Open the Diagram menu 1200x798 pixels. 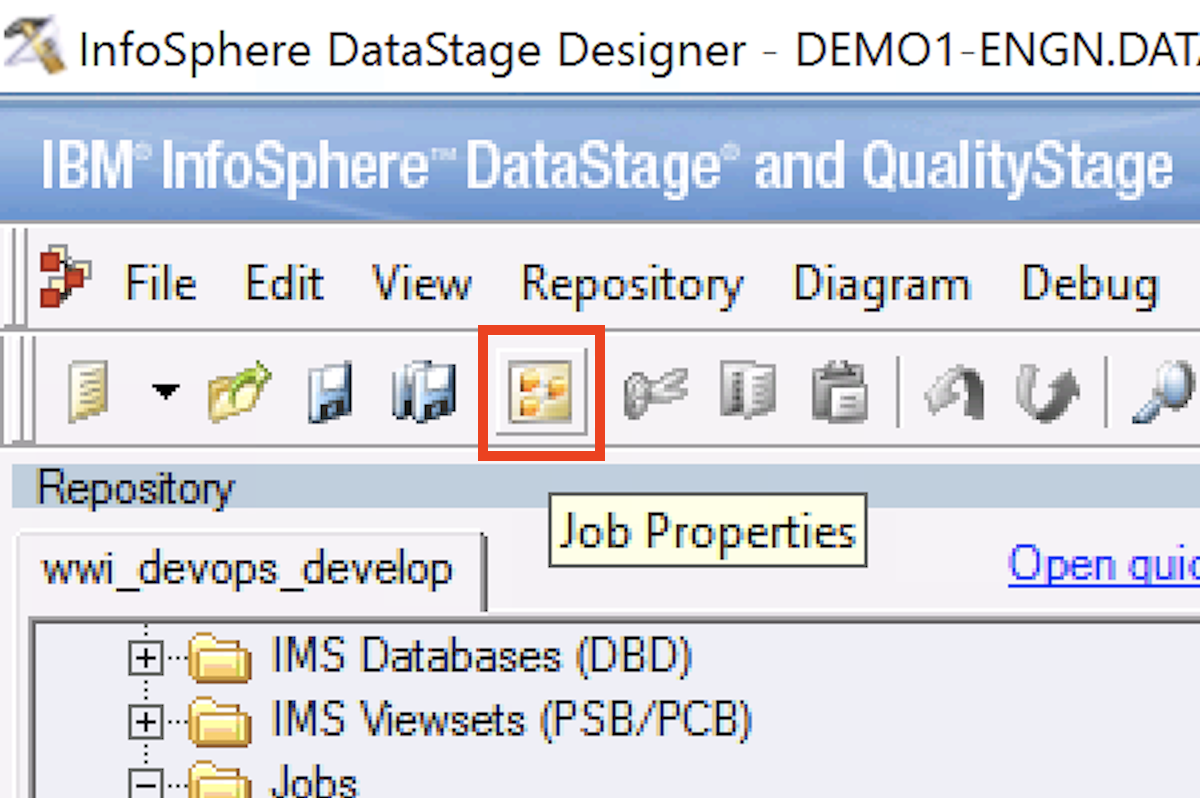(x=881, y=284)
